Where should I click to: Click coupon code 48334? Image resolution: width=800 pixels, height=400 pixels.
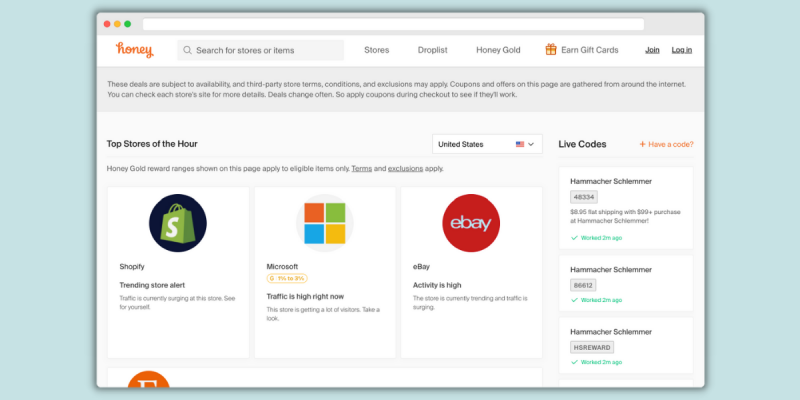[x=584, y=197]
